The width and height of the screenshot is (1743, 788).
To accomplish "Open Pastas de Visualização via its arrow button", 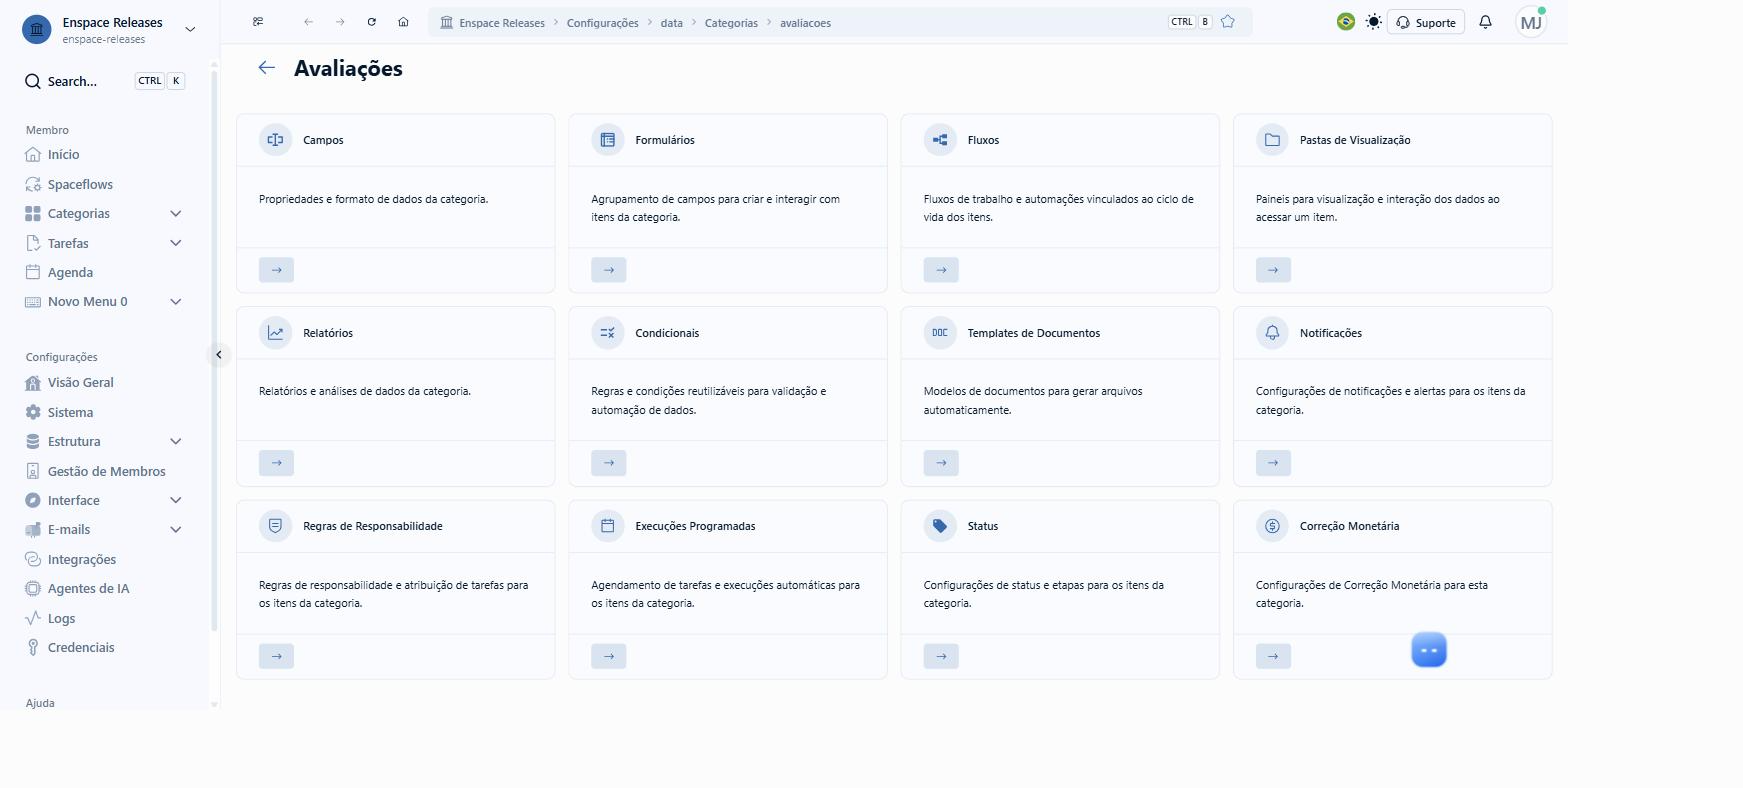I will click(1273, 270).
